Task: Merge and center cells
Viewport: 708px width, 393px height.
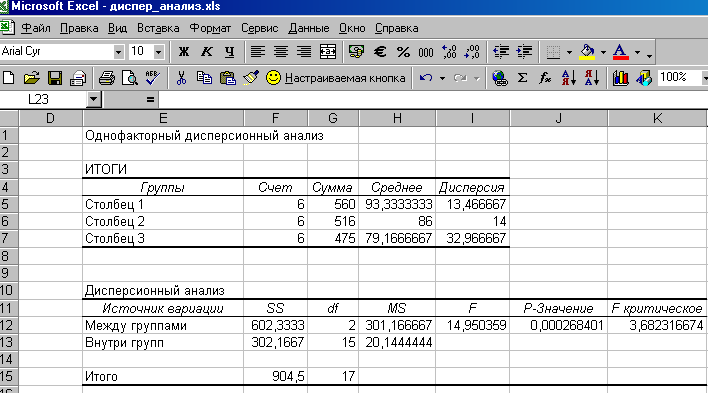Action: [x=327, y=52]
